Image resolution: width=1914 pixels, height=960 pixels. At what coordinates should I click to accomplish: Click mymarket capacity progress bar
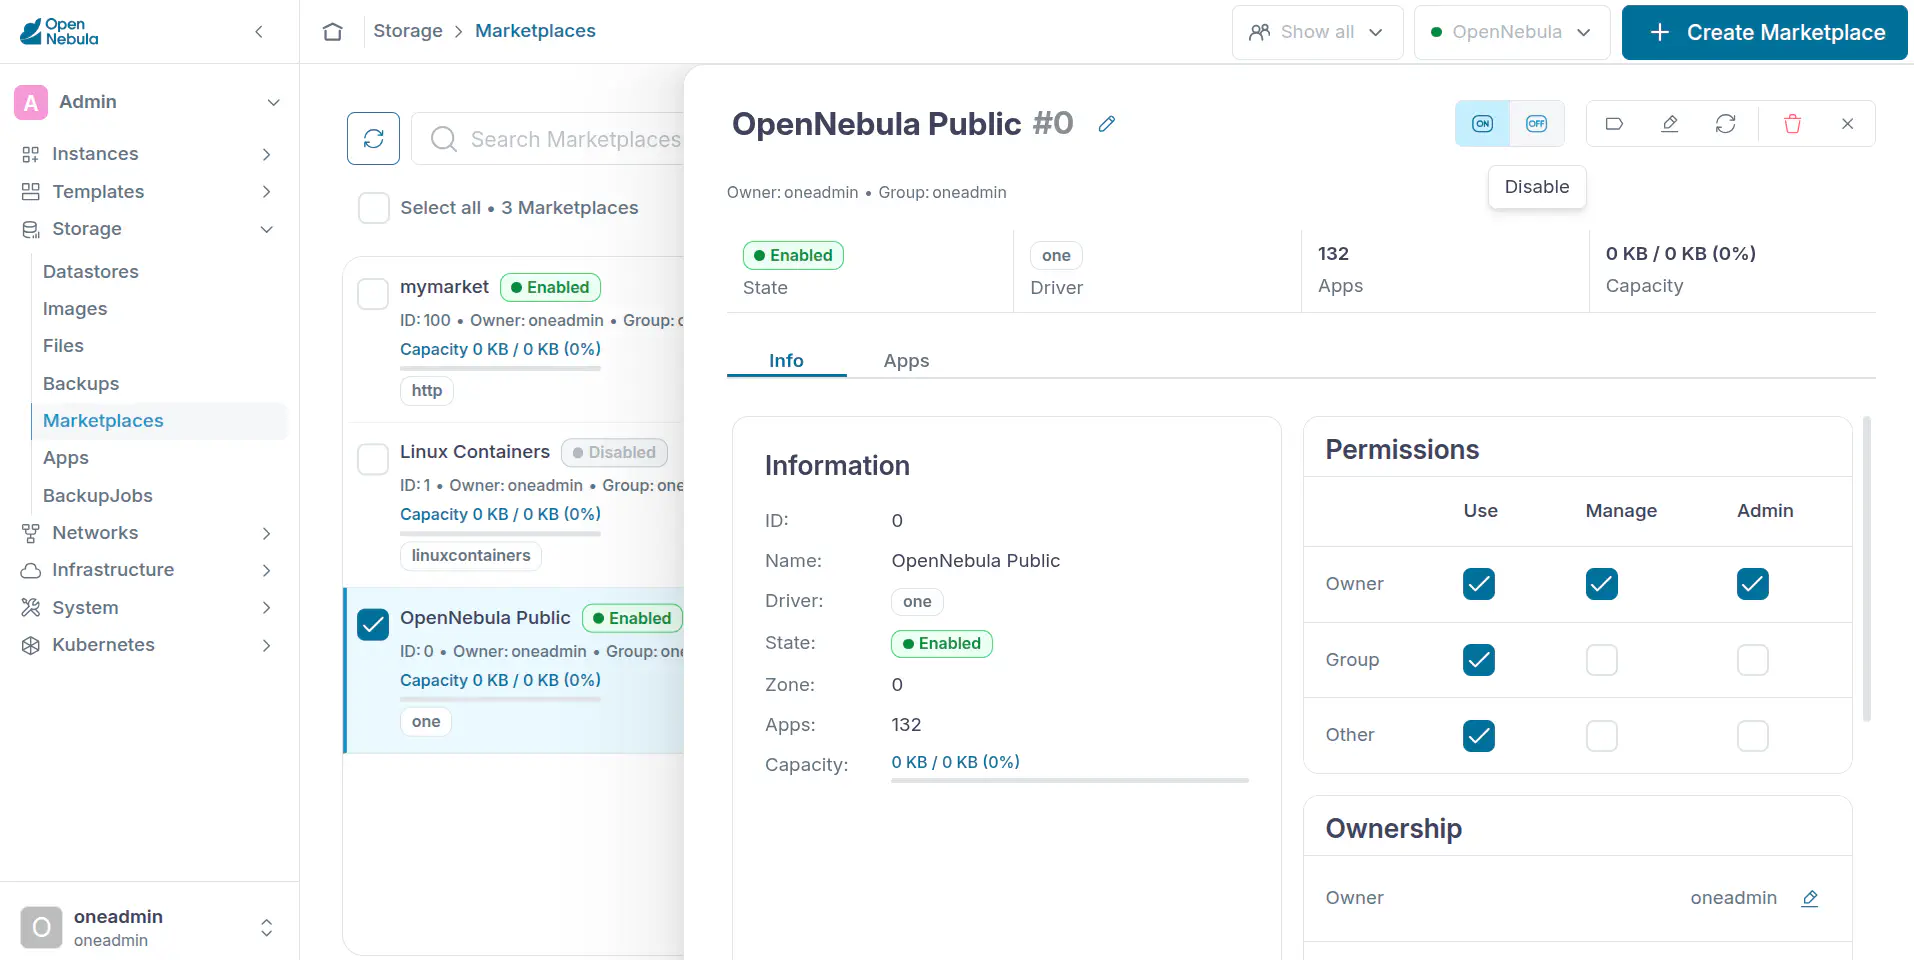pos(500,368)
